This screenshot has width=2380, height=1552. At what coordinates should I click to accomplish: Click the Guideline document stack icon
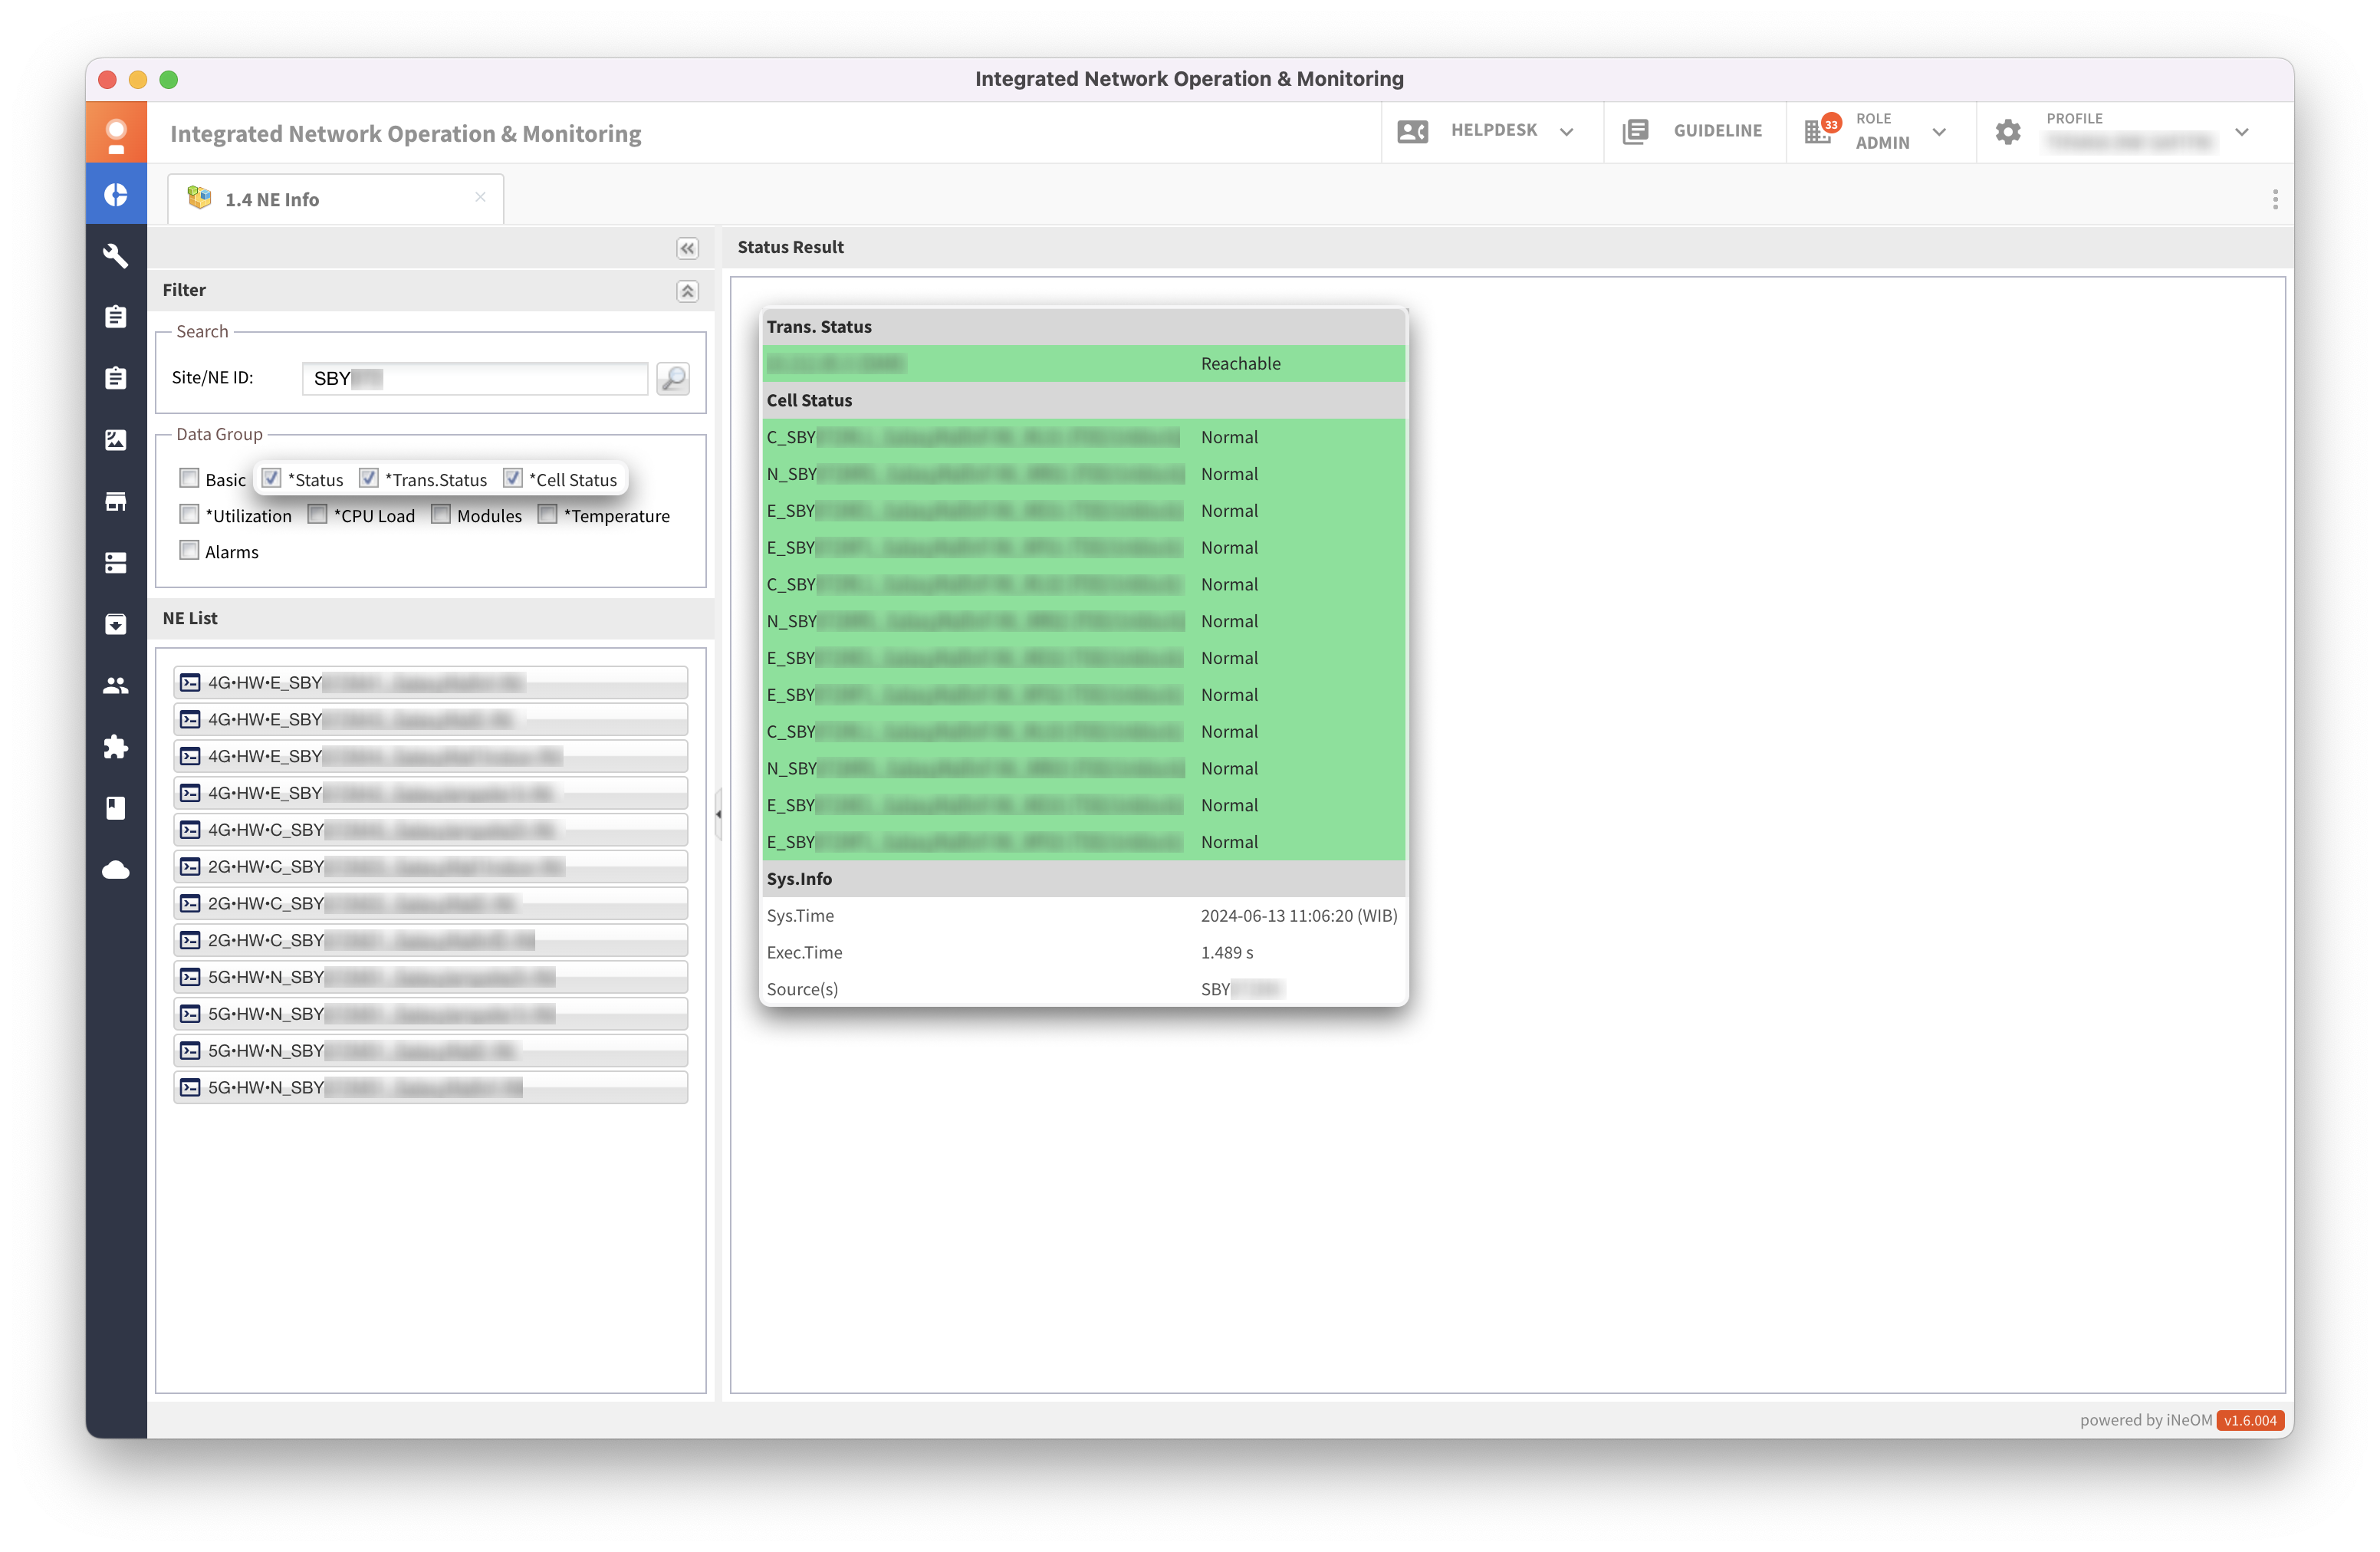[x=1635, y=131]
